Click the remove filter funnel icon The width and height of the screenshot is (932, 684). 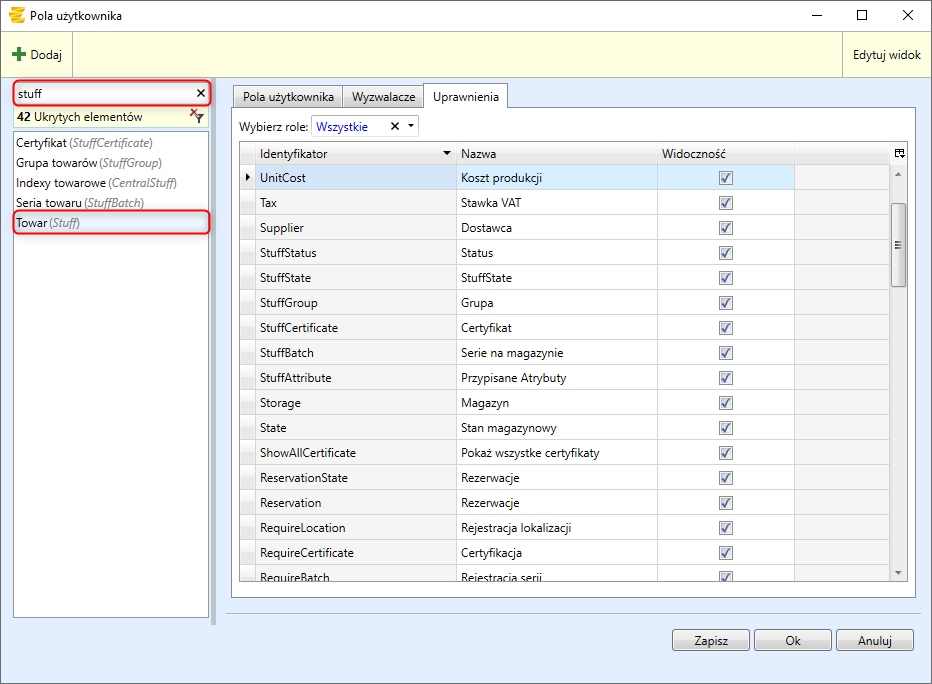pyautogui.click(x=197, y=117)
